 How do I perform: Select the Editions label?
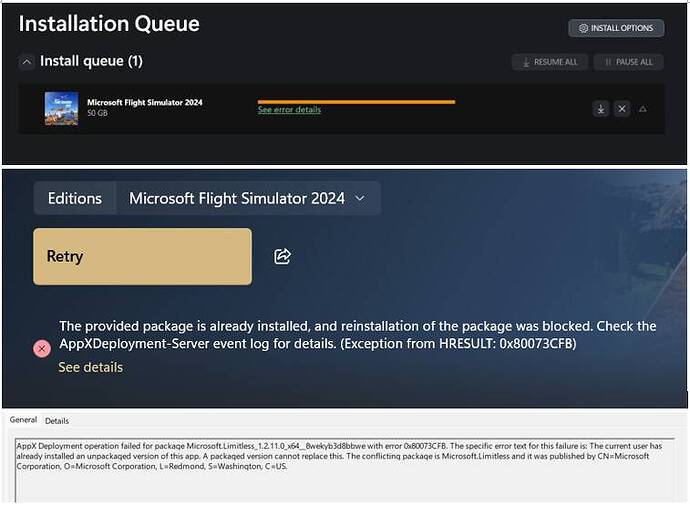click(x=75, y=198)
